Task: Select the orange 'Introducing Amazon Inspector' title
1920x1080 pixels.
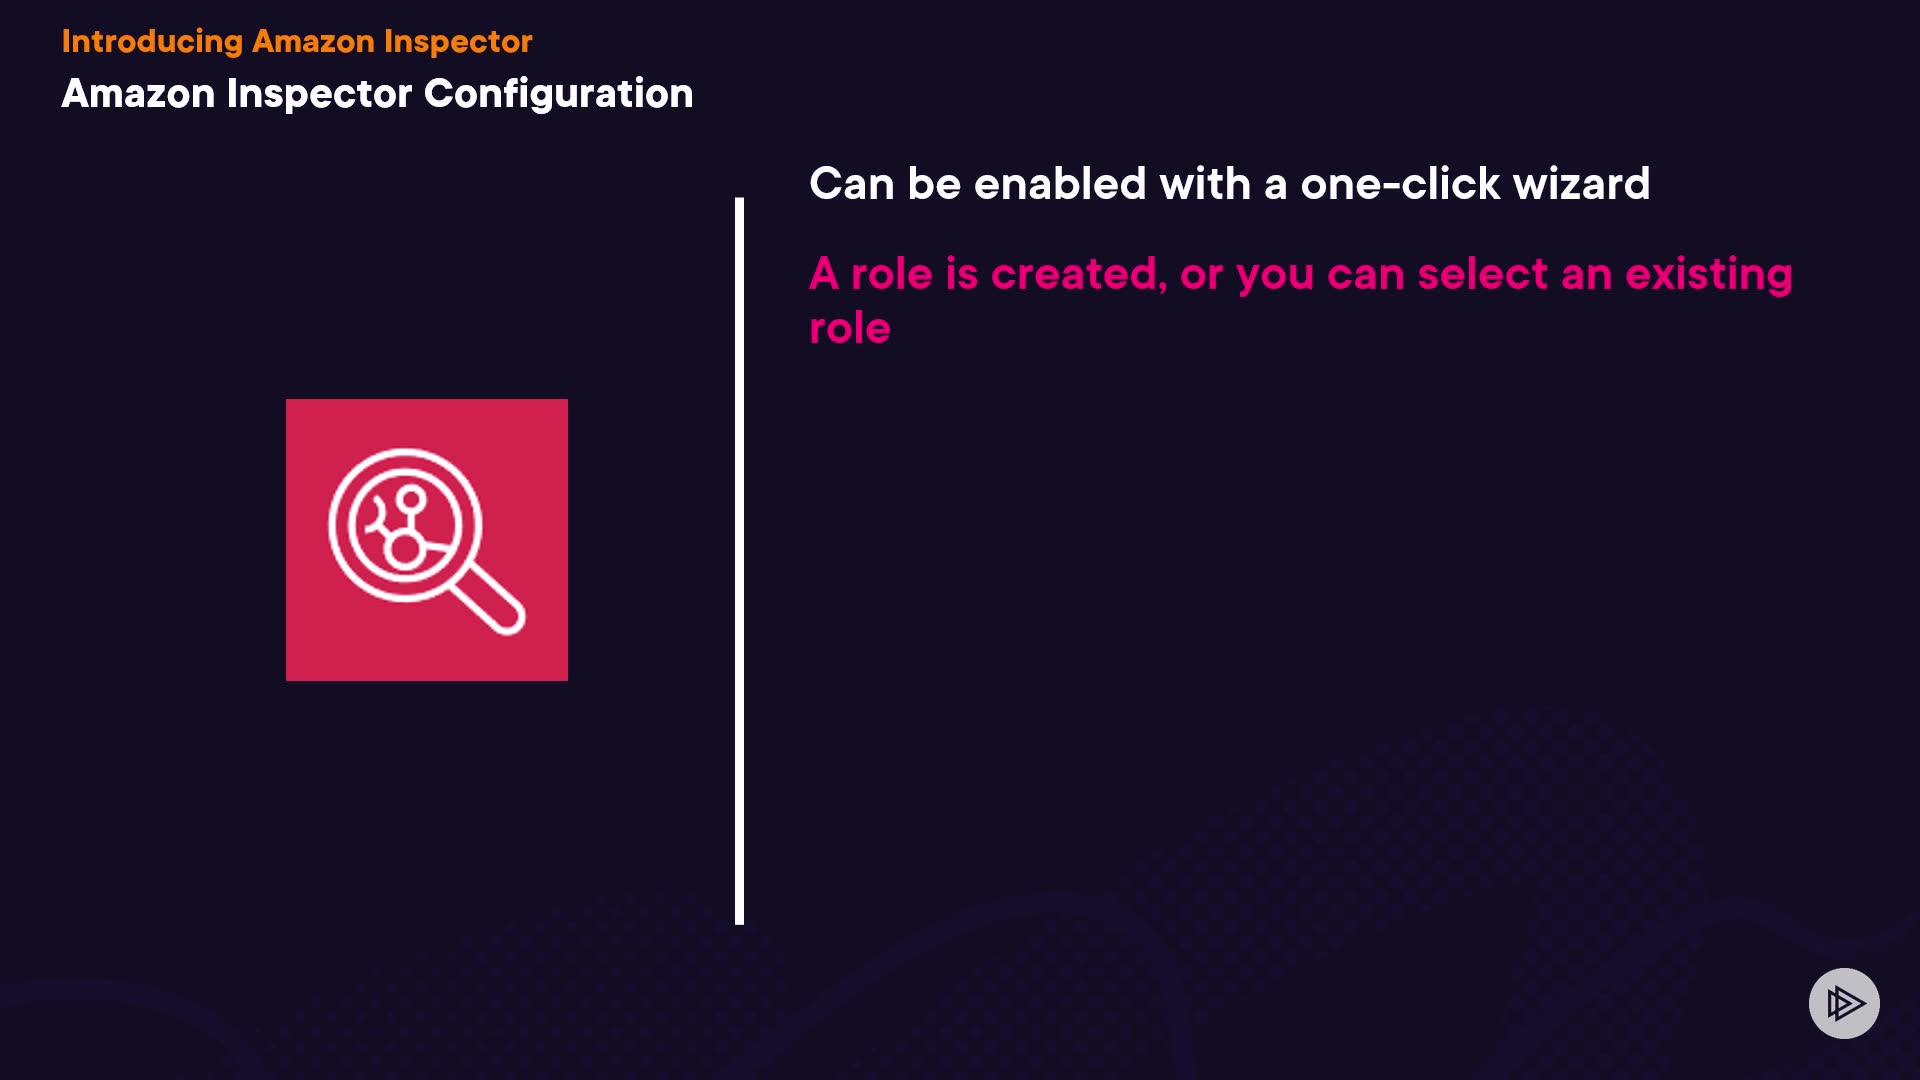Action: [x=297, y=41]
